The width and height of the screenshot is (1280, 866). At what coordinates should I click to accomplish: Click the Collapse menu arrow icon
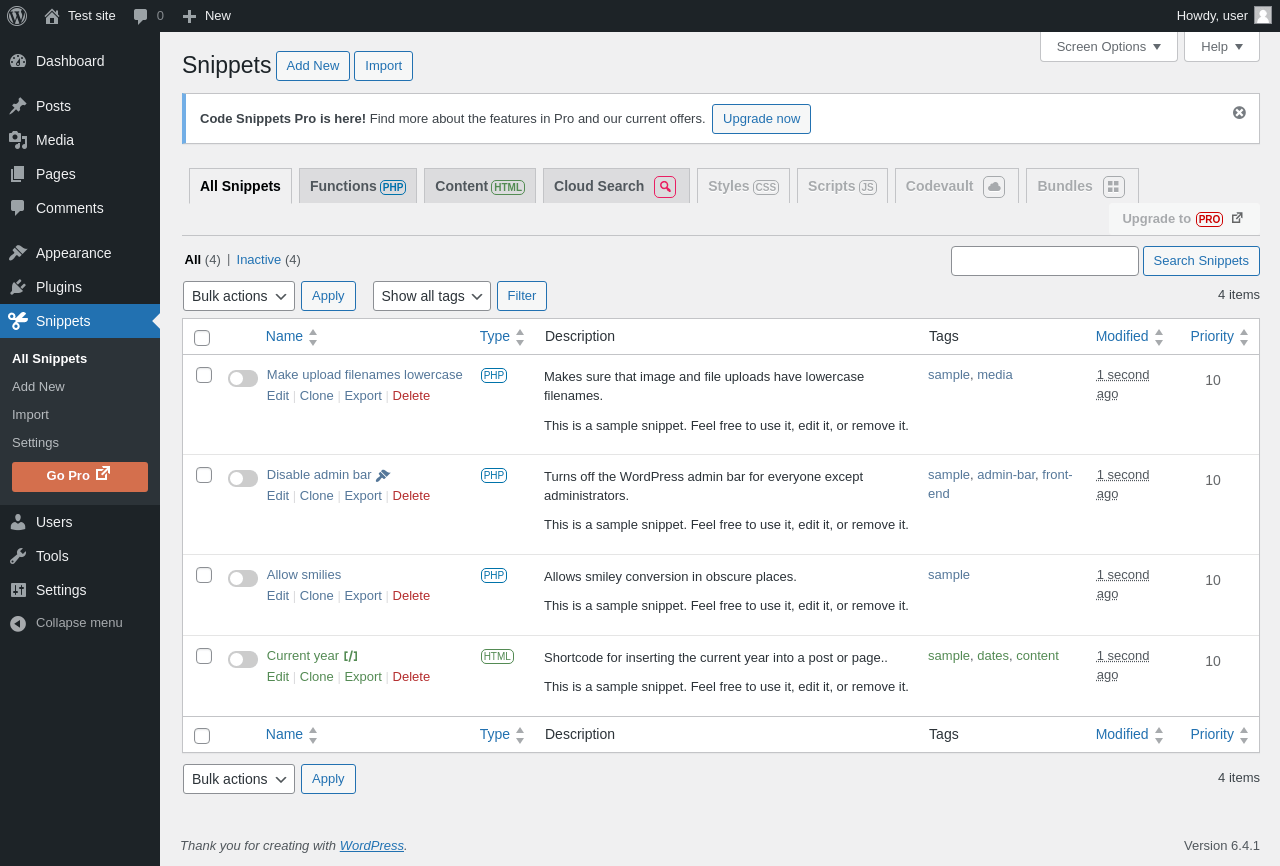click(18, 623)
